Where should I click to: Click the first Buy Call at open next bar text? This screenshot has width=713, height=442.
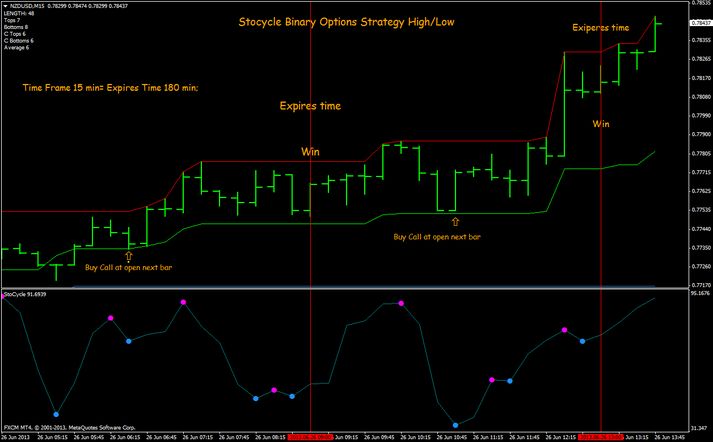pos(128,267)
